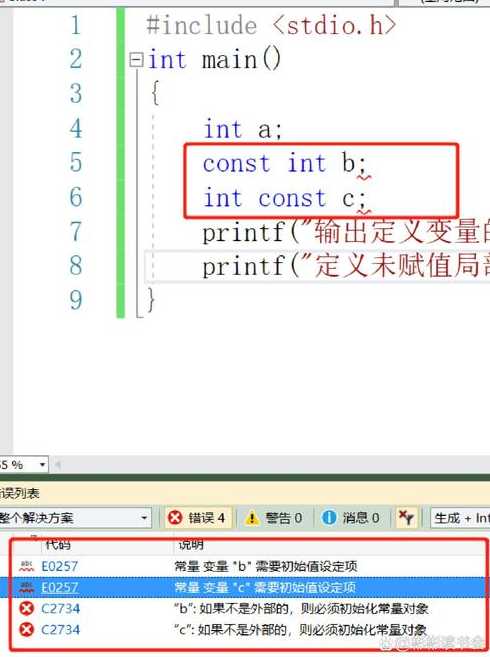
Task: Open C2734 error code link for "b"
Action: point(60,608)
